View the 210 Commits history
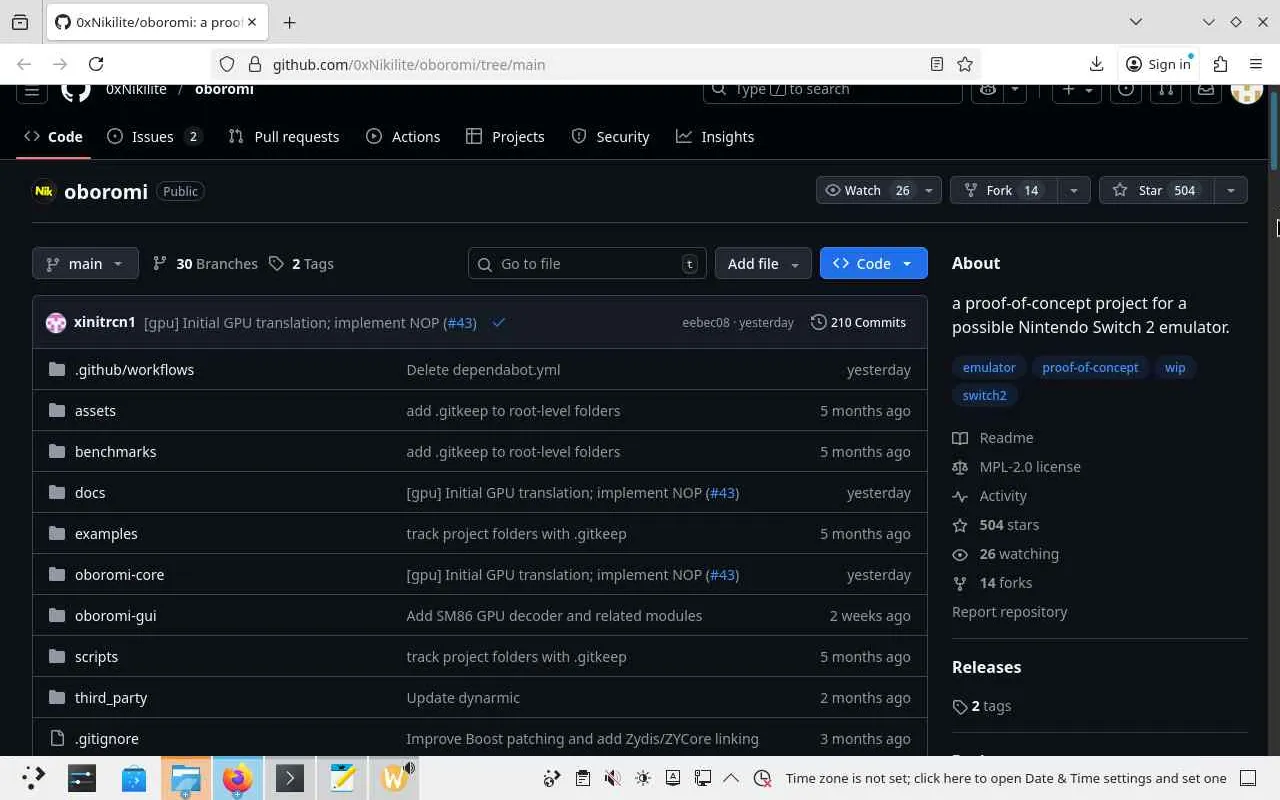Image resolution: width=1280 pixels, height=800 pixels. coord(858,322)
